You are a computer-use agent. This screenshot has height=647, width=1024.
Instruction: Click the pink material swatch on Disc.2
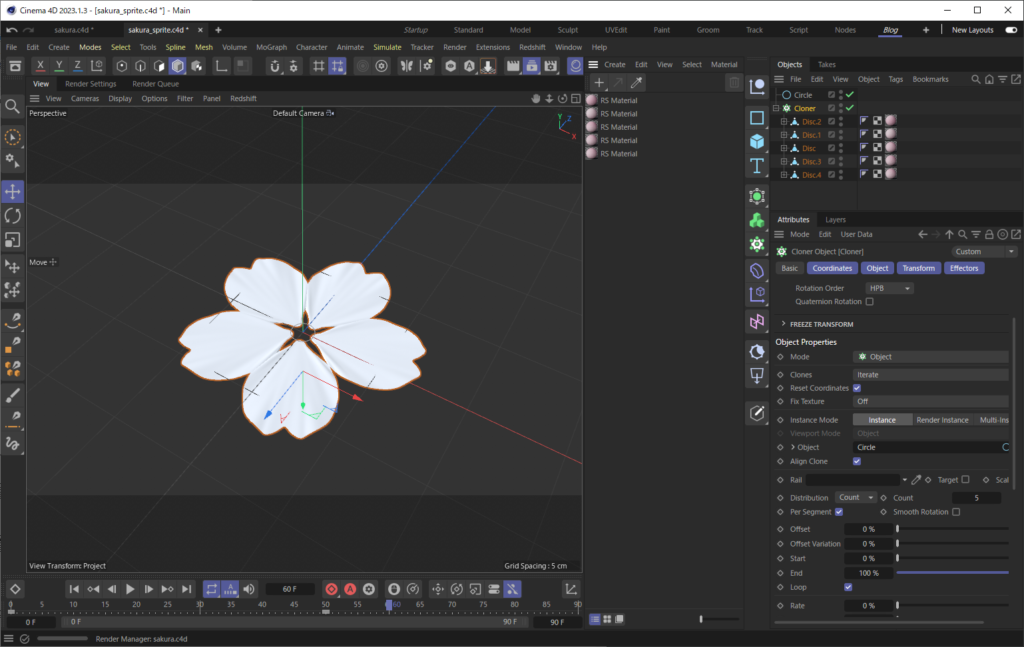(891, 119)
